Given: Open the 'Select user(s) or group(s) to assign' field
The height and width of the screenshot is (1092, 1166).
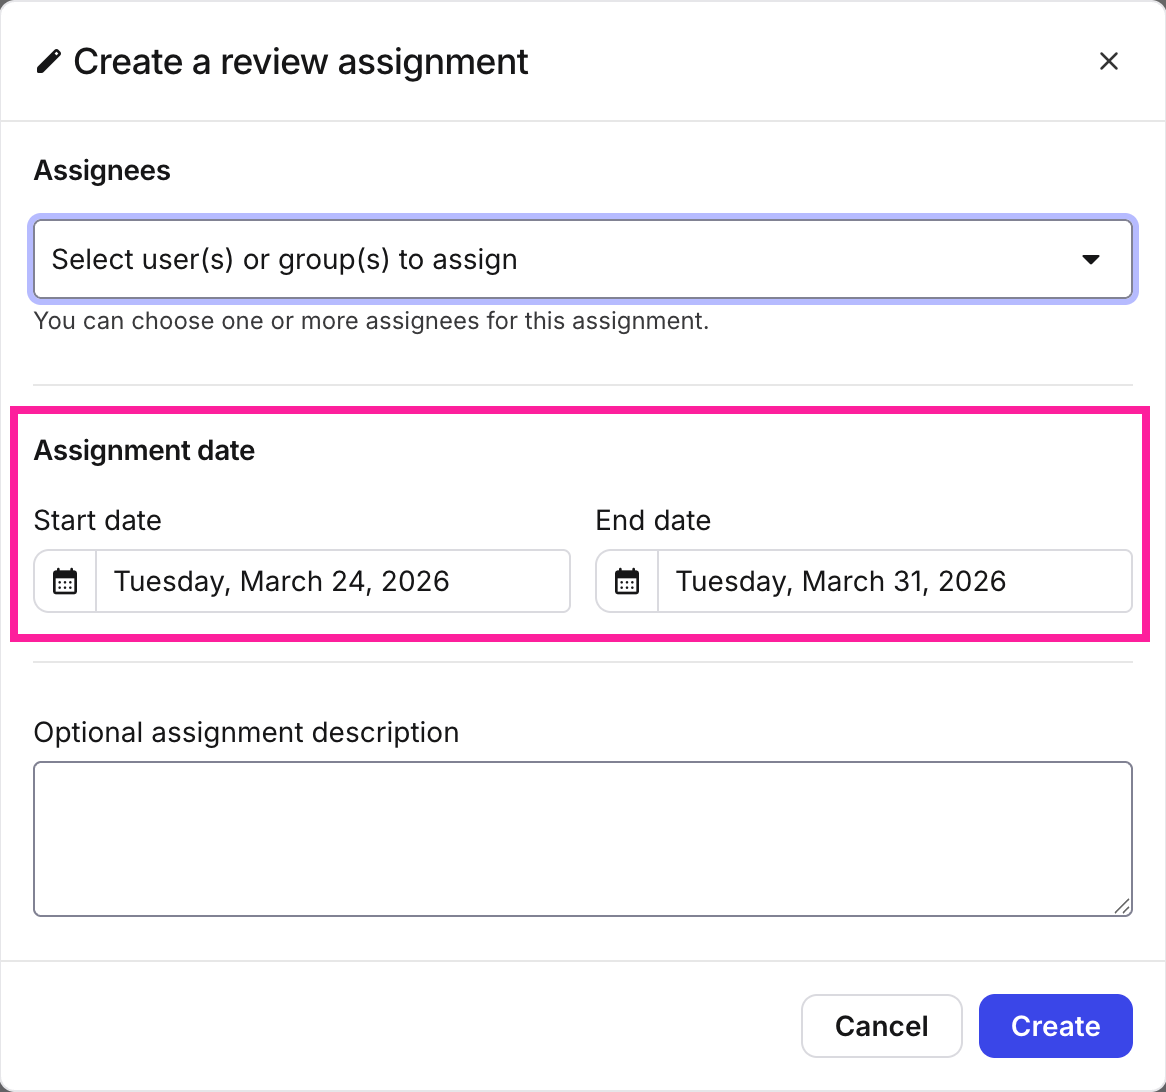Looking at the screenshot, I should (x=560, y=260).
